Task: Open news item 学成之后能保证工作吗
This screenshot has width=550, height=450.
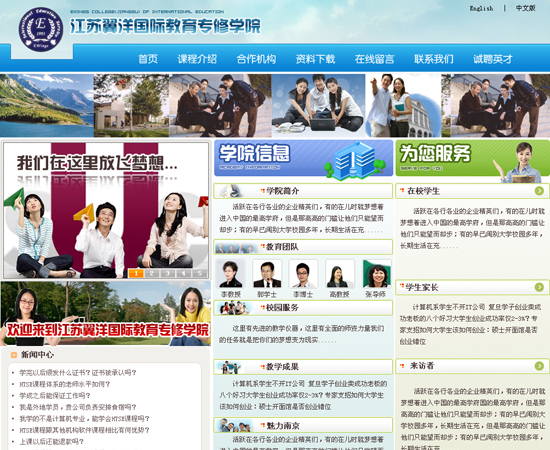Action: (55, 396)
